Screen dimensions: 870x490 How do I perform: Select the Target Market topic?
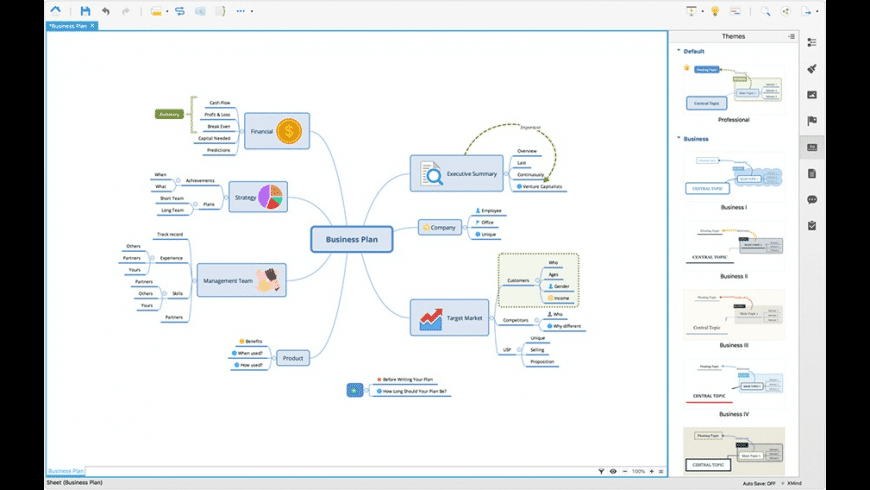(x=449, y=317)
